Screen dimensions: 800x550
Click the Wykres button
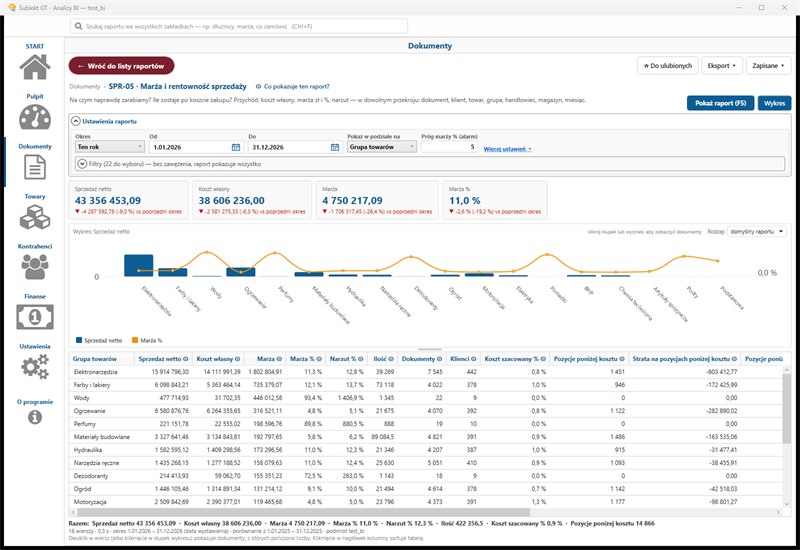click(774, 103)
